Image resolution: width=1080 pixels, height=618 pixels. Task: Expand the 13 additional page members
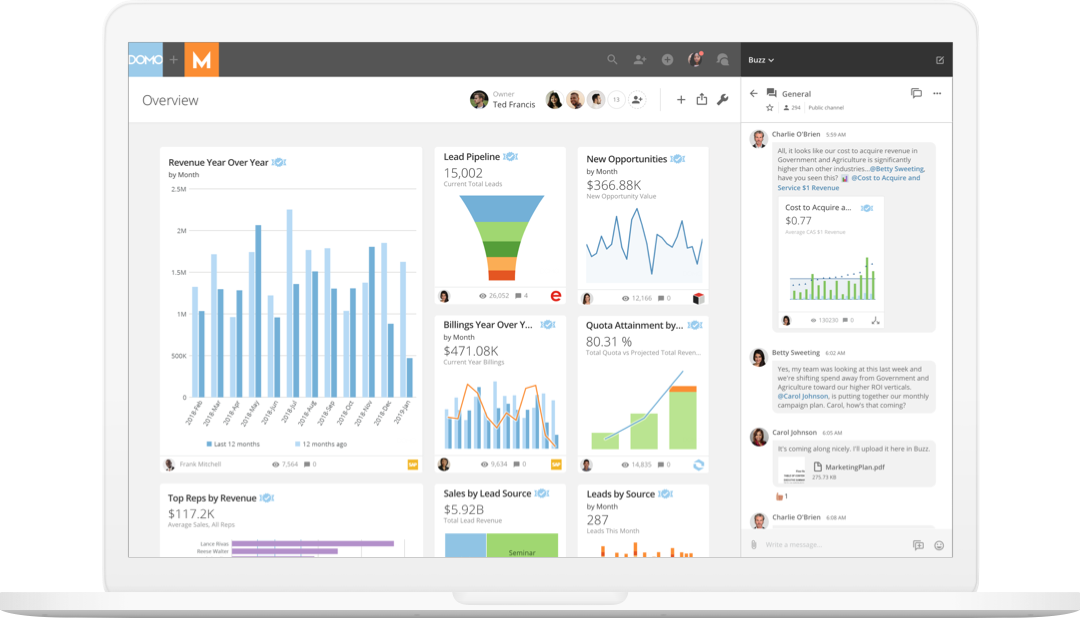[x=616, y=100]
